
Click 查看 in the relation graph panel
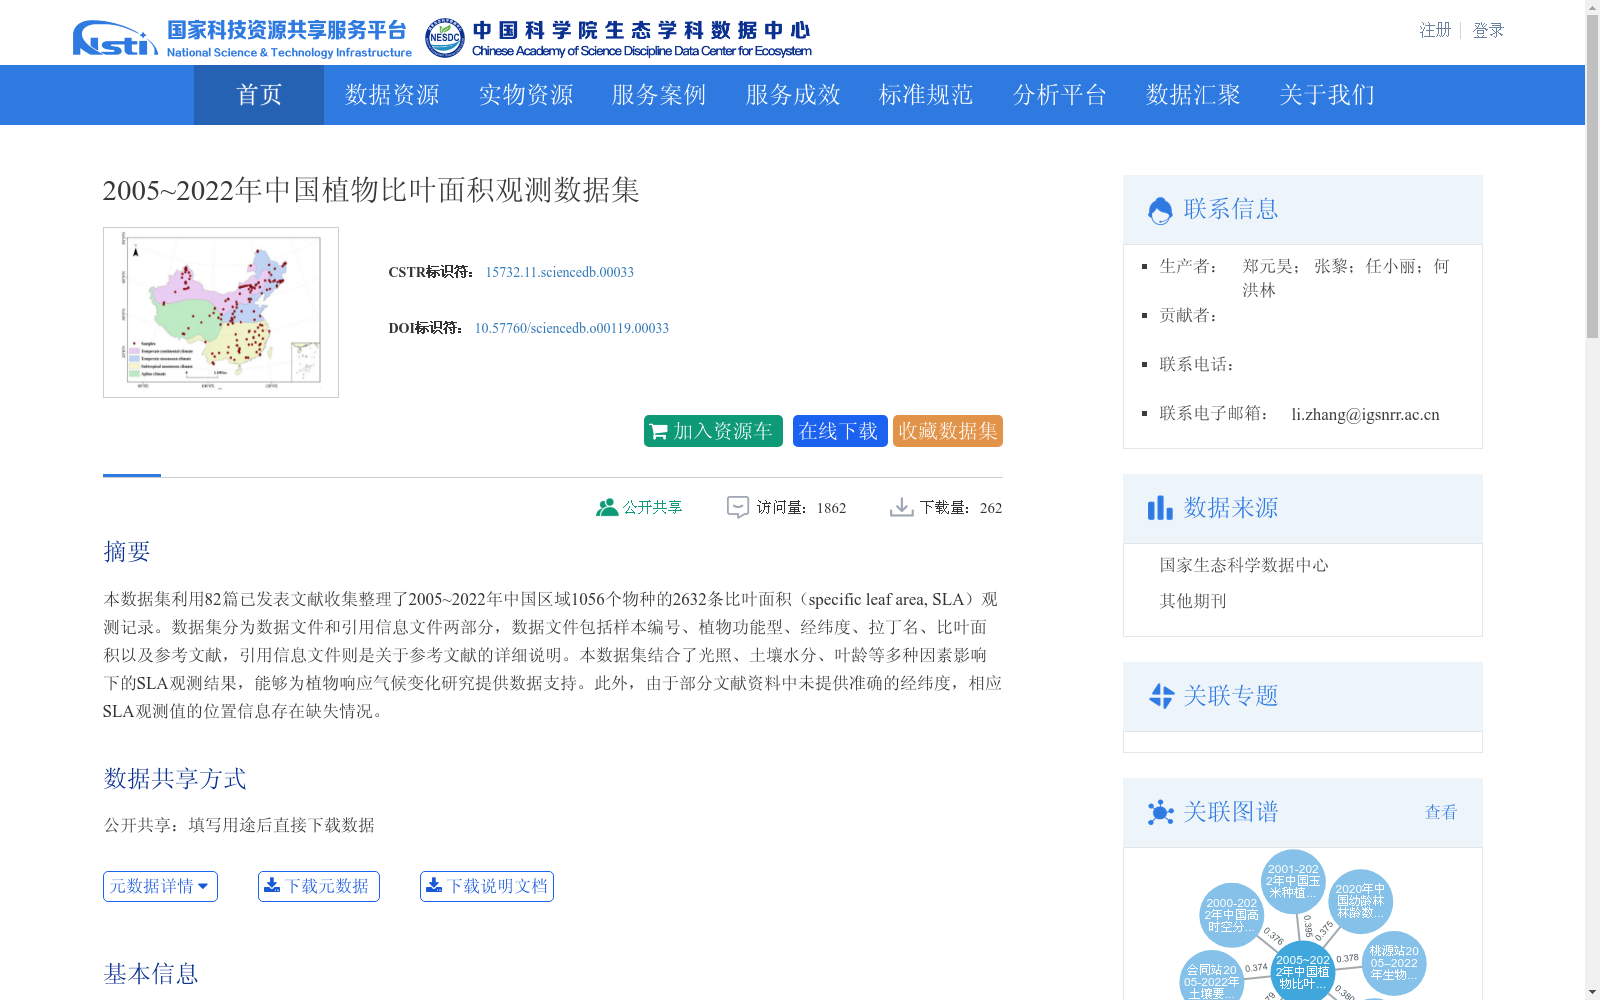[x=1441, y=812]
